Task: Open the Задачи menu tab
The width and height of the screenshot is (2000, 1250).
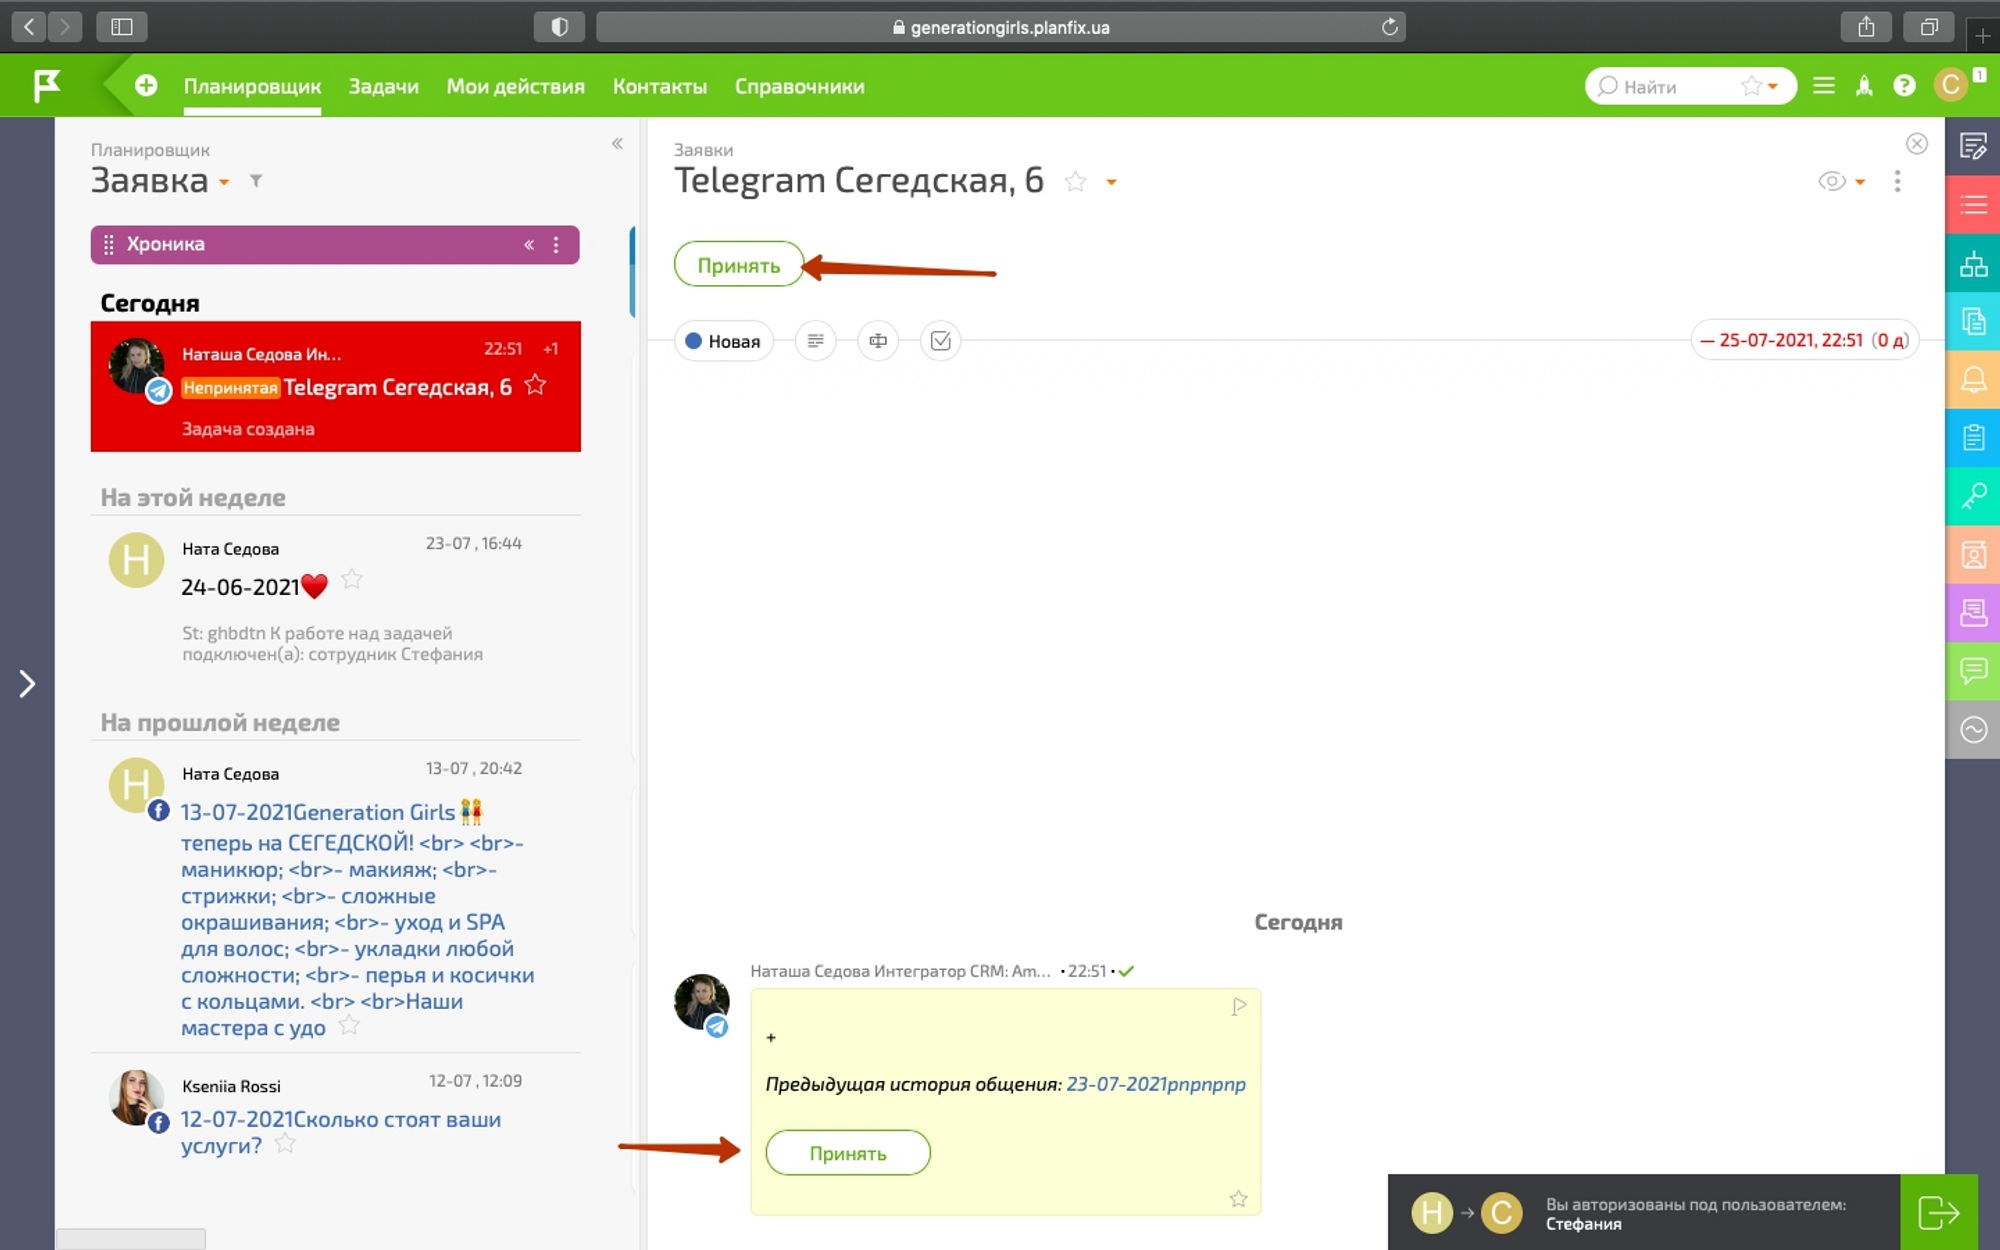Action: (383, 86)
